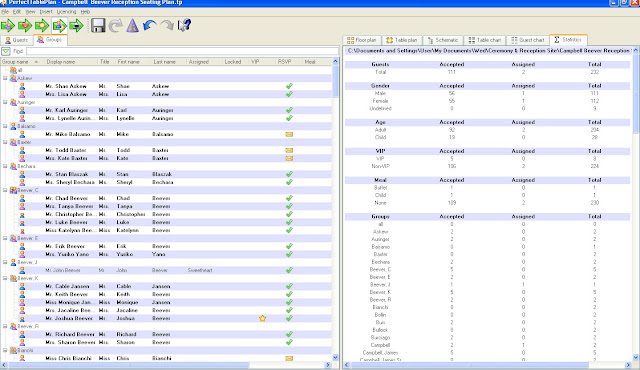Click the highlighted green arrow icon with person
Viewport: 640px width, 370px height.
pos(59,26)
